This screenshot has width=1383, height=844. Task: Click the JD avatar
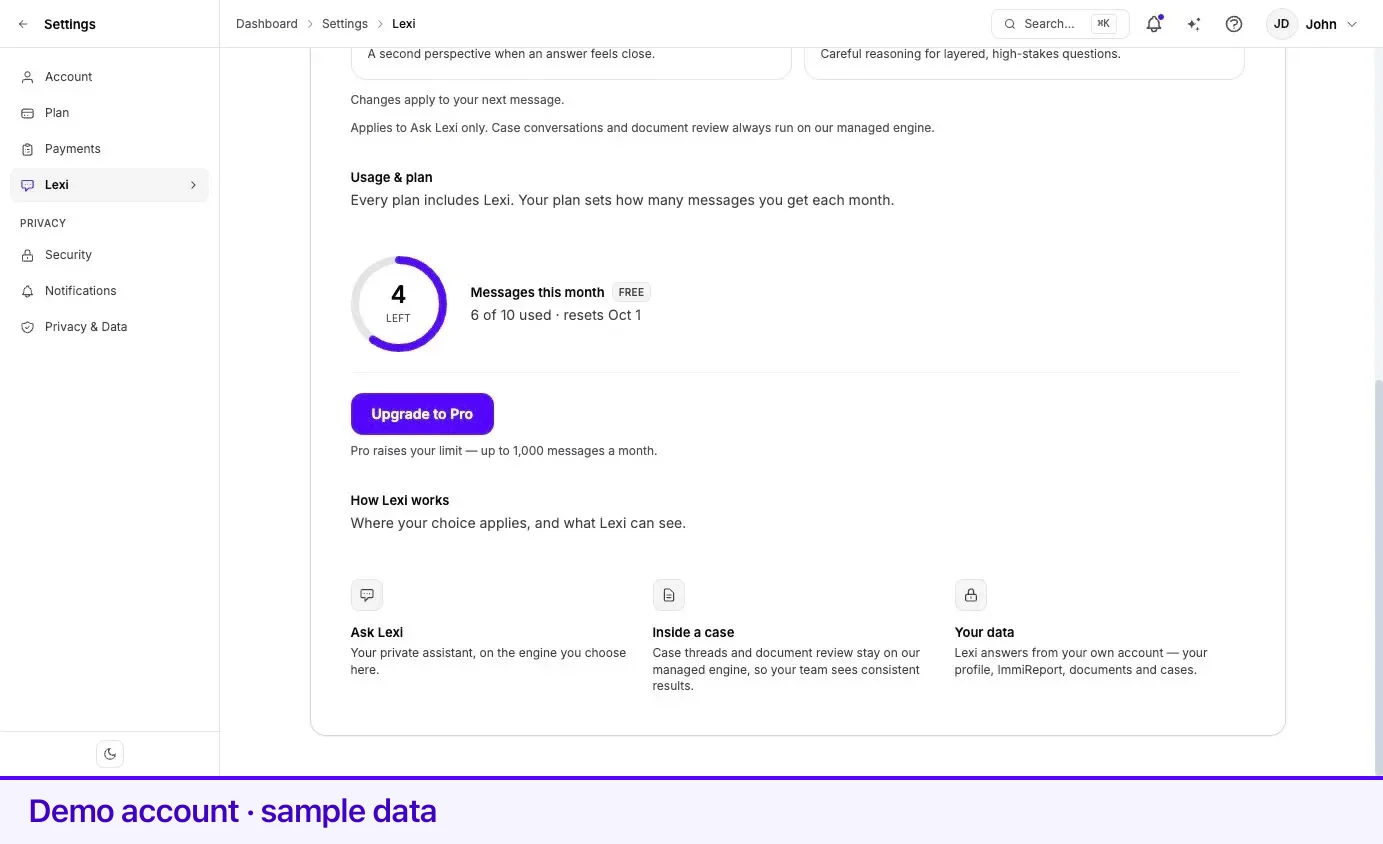coord(1281,24)
